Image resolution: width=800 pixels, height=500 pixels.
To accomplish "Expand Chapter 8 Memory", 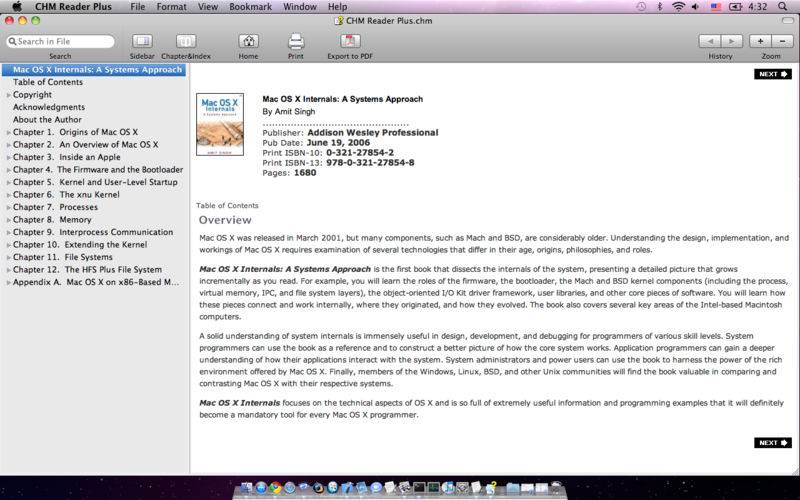I will tap(9, 220).
